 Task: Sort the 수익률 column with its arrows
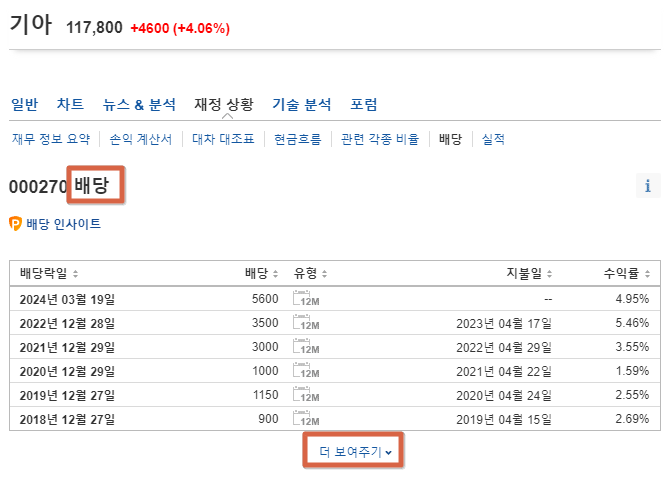tap(647, 274)
